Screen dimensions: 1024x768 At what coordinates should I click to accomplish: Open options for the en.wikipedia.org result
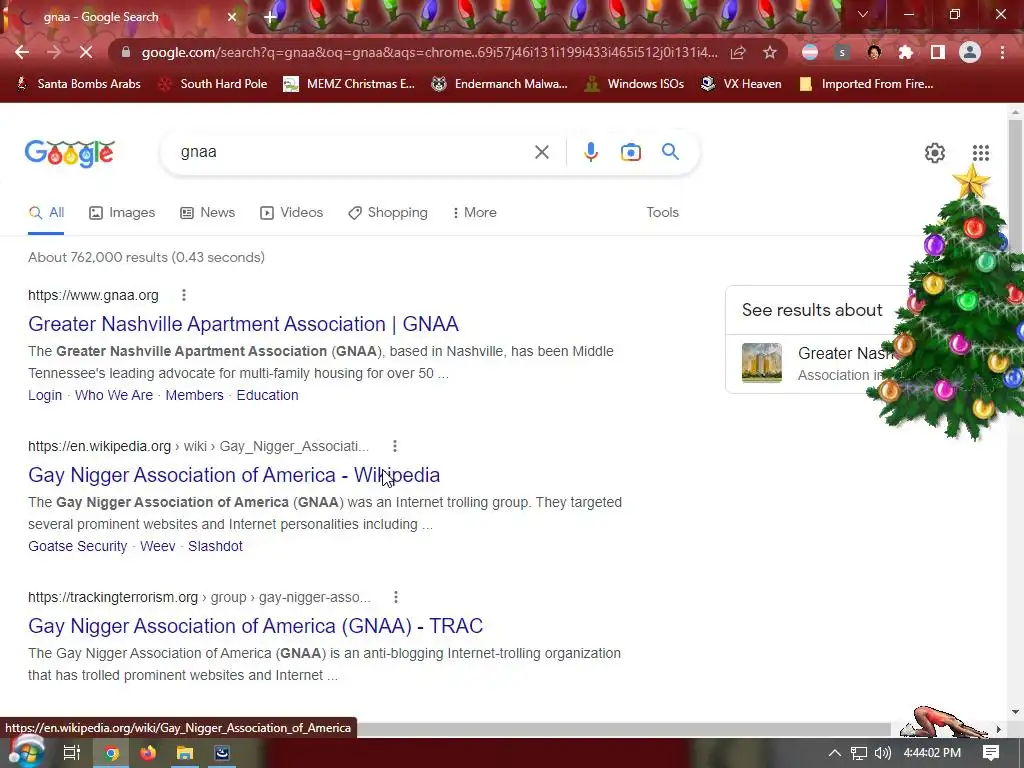click(394, 446)
